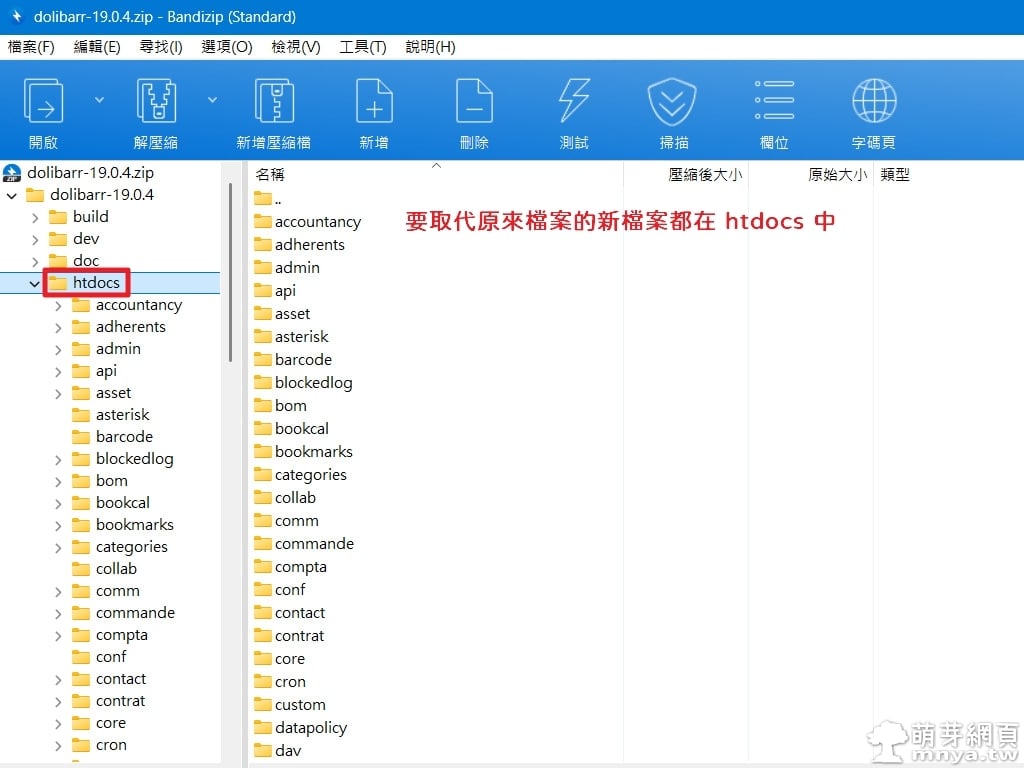Open dropdown arrow next to Extract button
This screenshot has width=1024, height=768.
click(212, 99)
